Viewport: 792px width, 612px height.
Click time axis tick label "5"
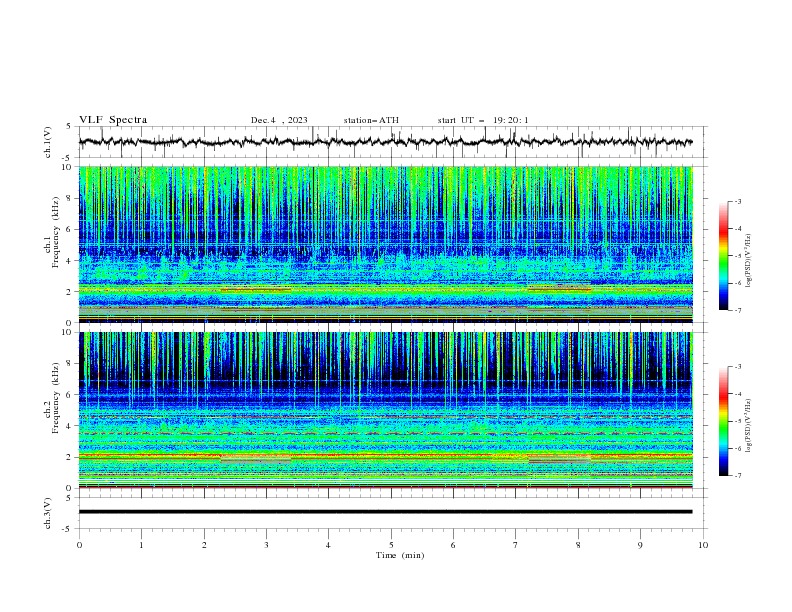coord(391,545)
